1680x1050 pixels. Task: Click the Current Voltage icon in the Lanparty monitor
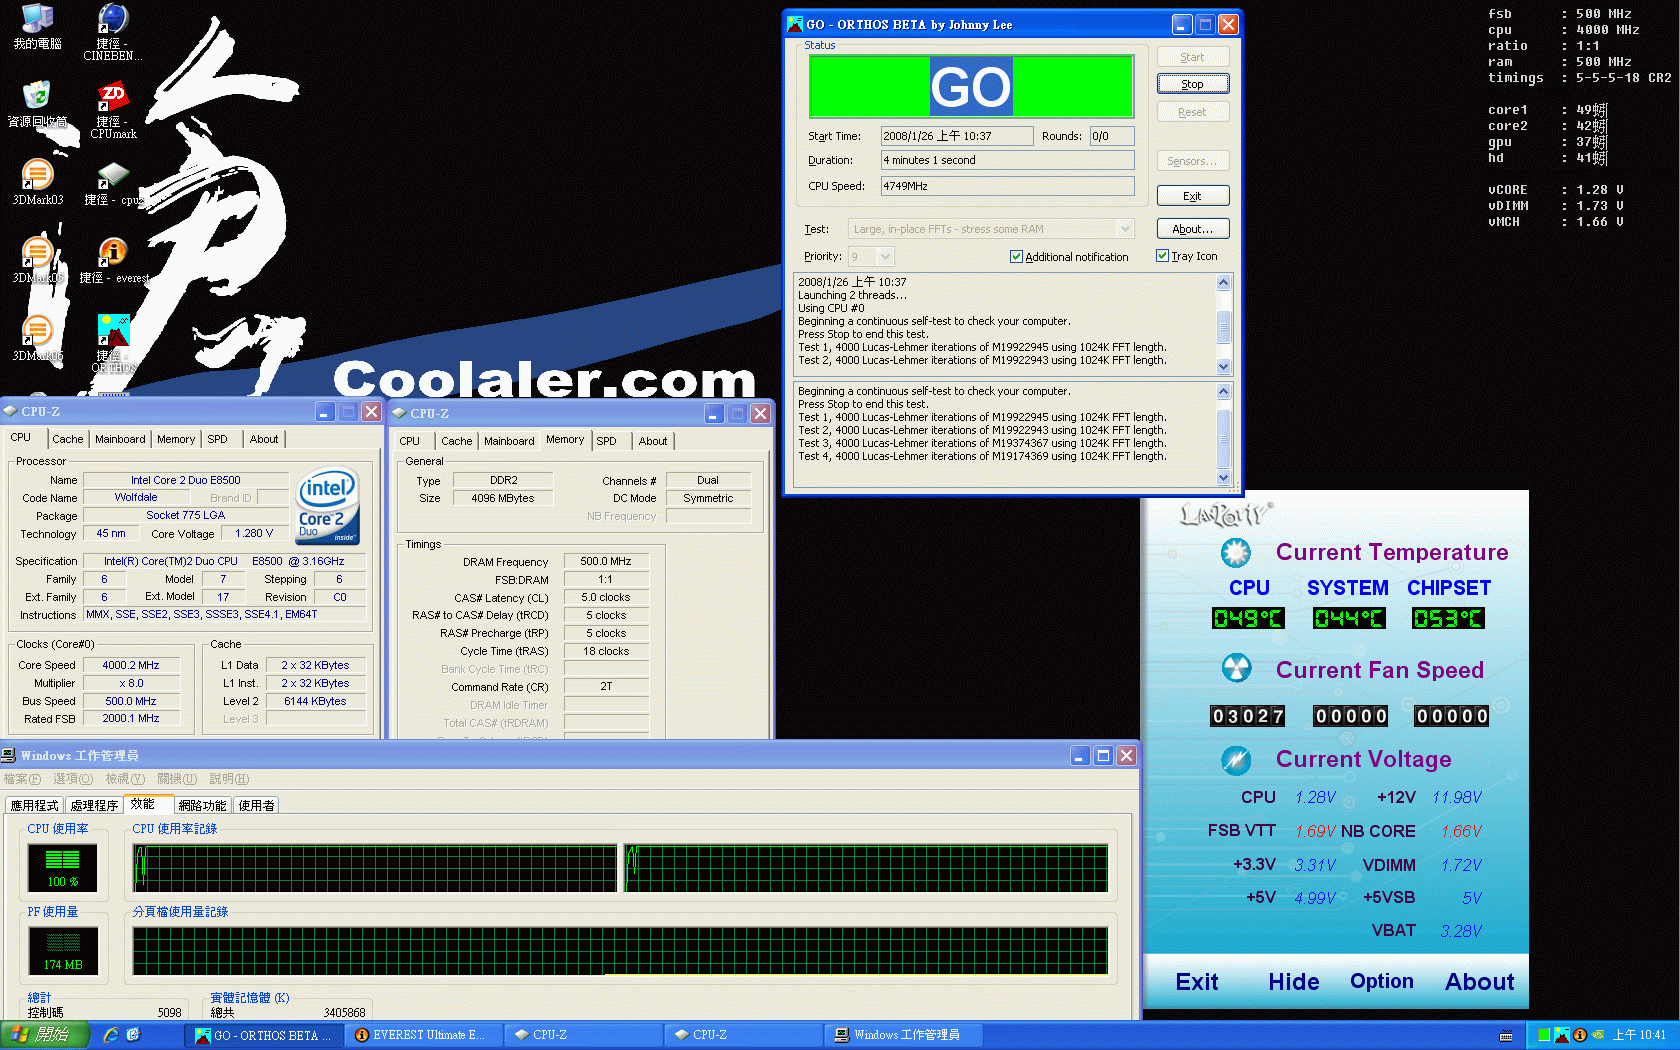1236,760
